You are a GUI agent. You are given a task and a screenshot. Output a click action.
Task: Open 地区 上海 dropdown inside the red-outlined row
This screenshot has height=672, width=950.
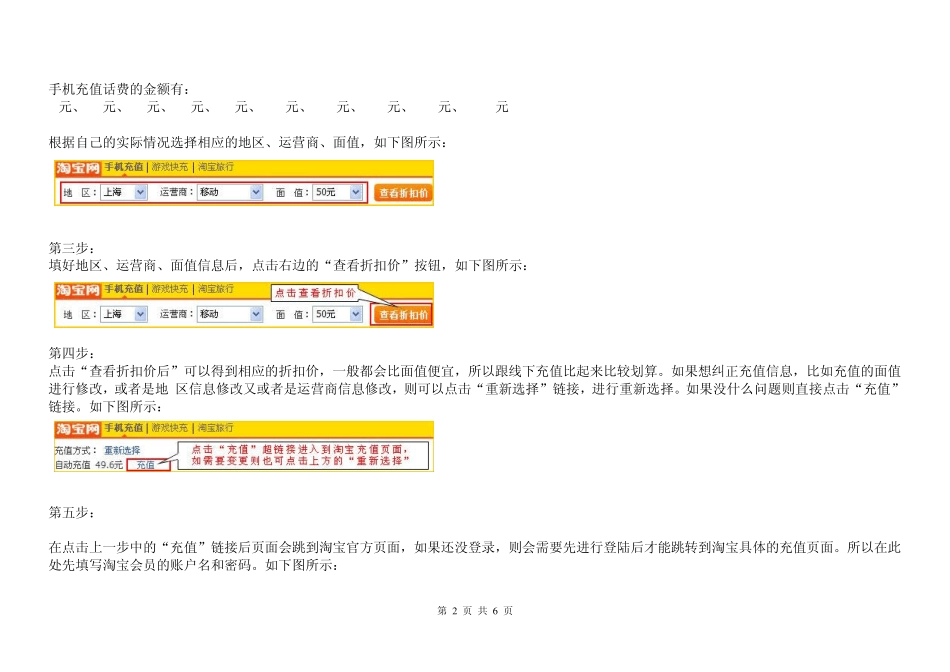pyautogui.click(x=124, y=192)
